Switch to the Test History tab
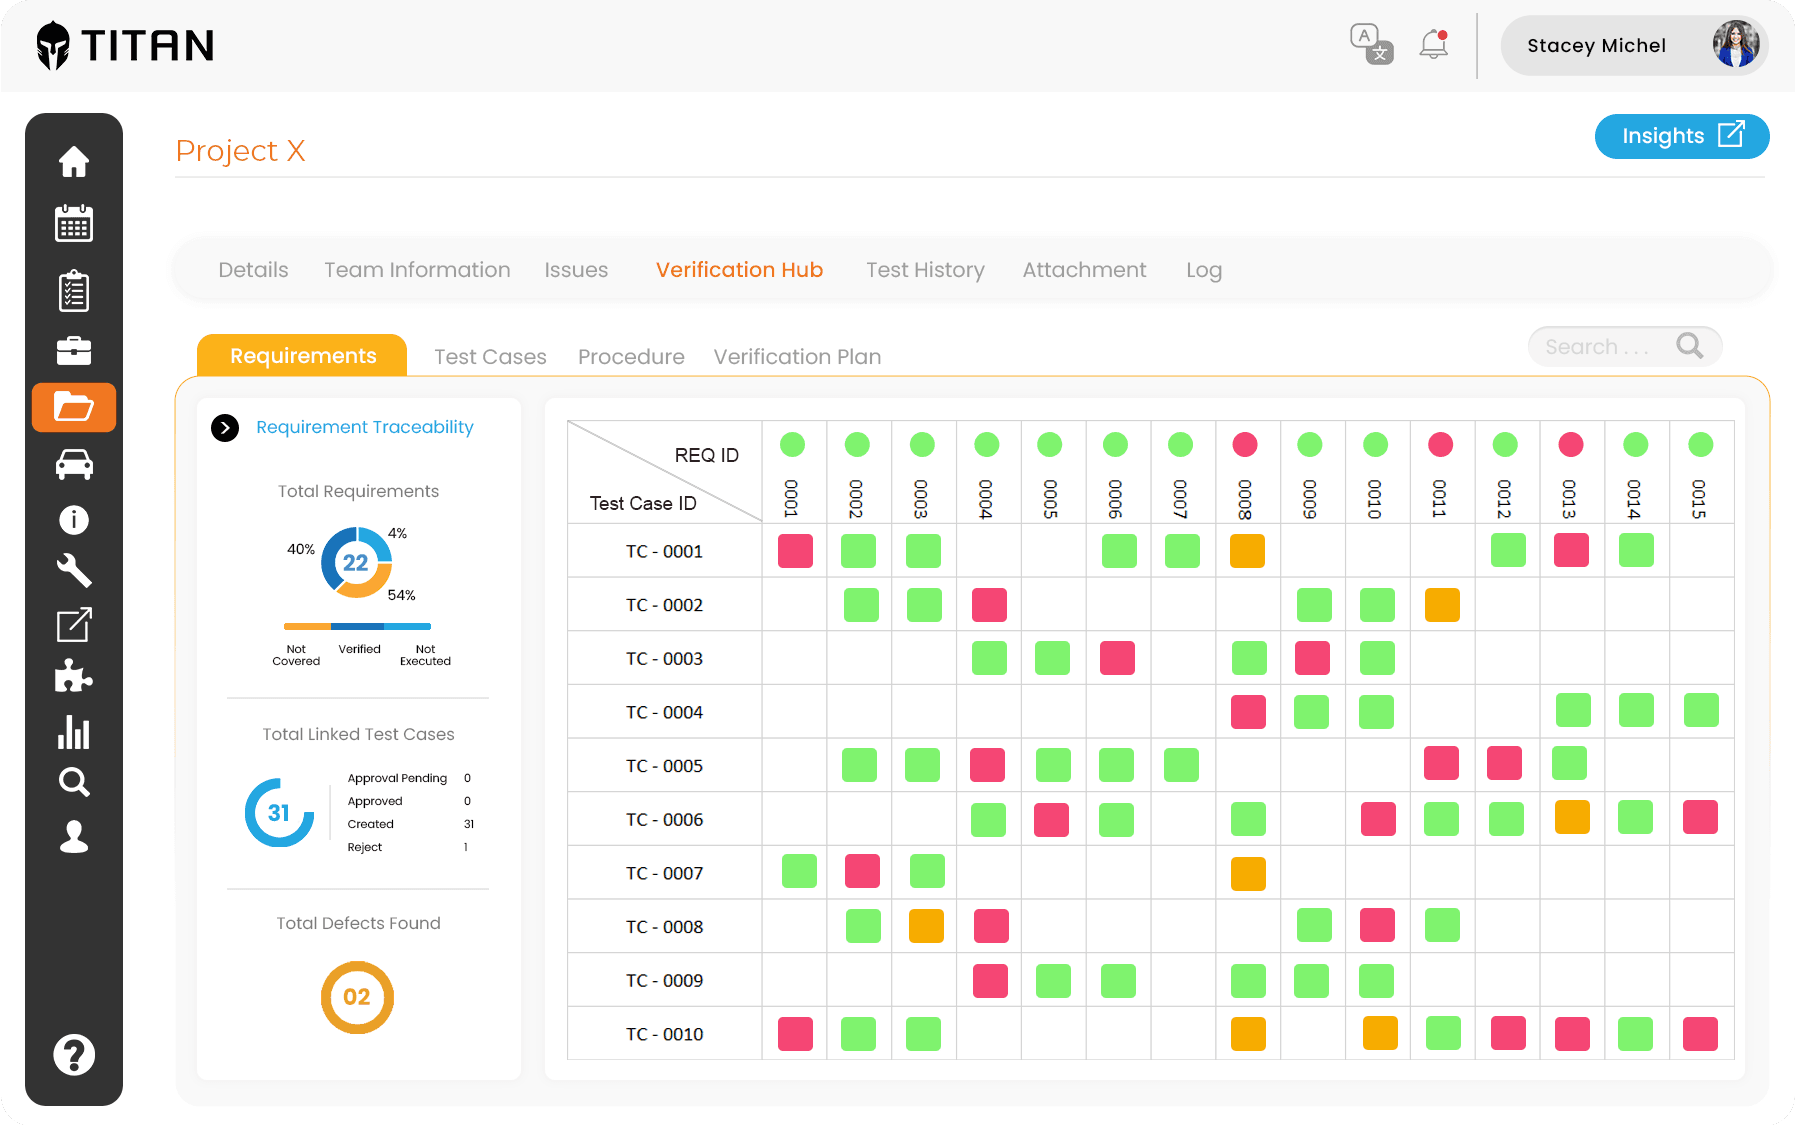Screen dimensions: 1796x1125 [925, 269]
